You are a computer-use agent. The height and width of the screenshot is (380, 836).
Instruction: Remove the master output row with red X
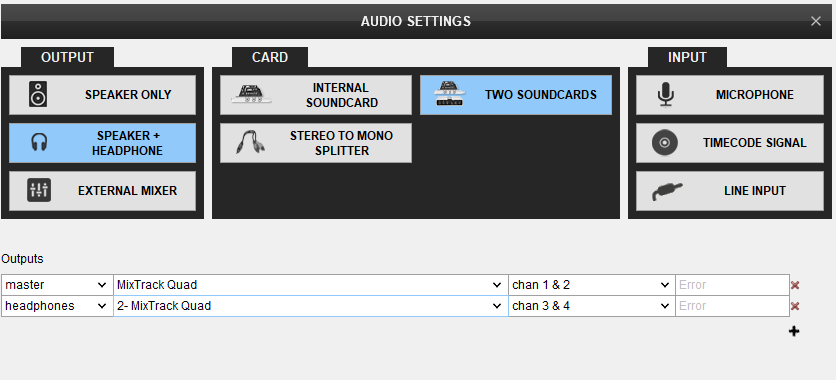click(x=795, y=285)
